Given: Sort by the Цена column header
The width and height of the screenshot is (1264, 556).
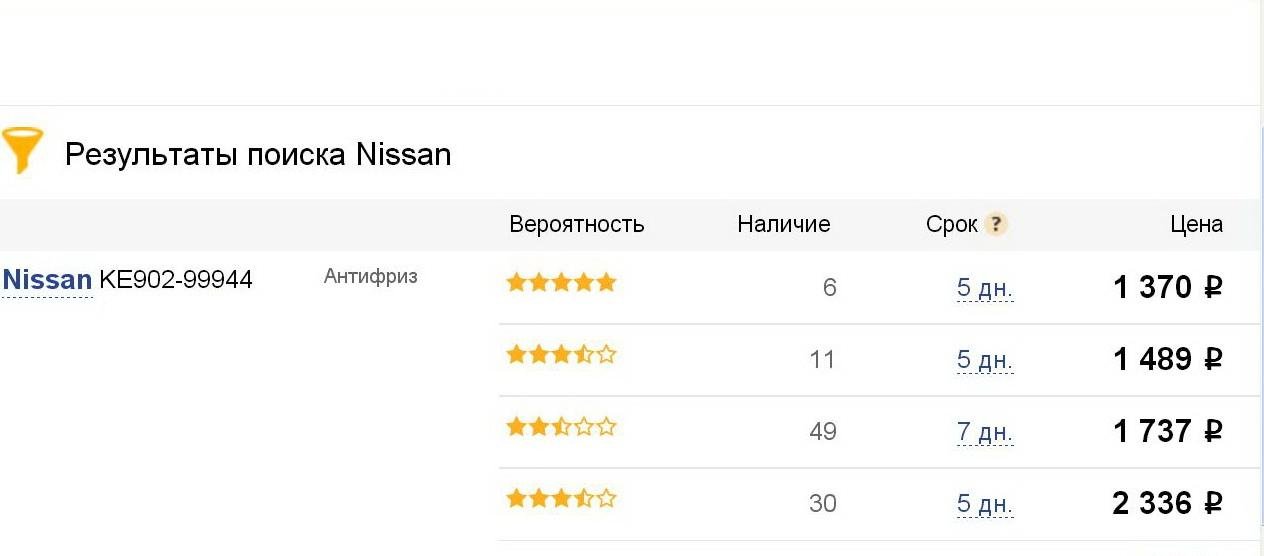Looking at the screenshot, I should [x=1196, y=225].
